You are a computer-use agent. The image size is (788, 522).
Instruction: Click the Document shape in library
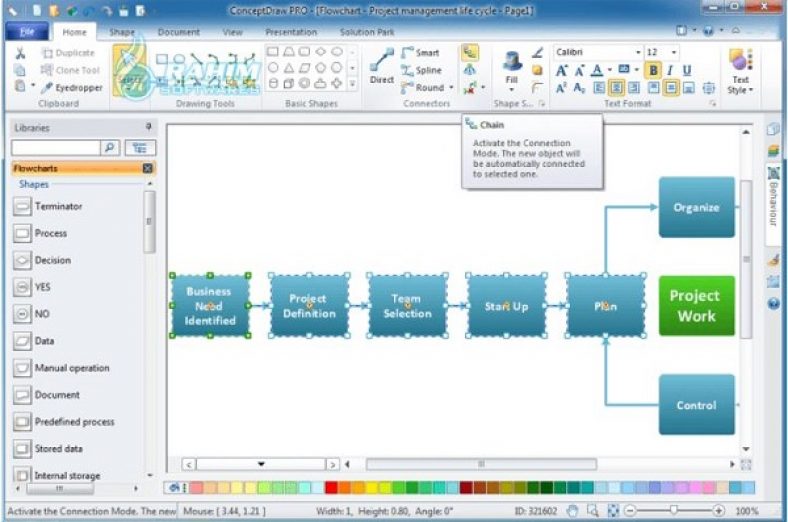(x=46, y=394)
